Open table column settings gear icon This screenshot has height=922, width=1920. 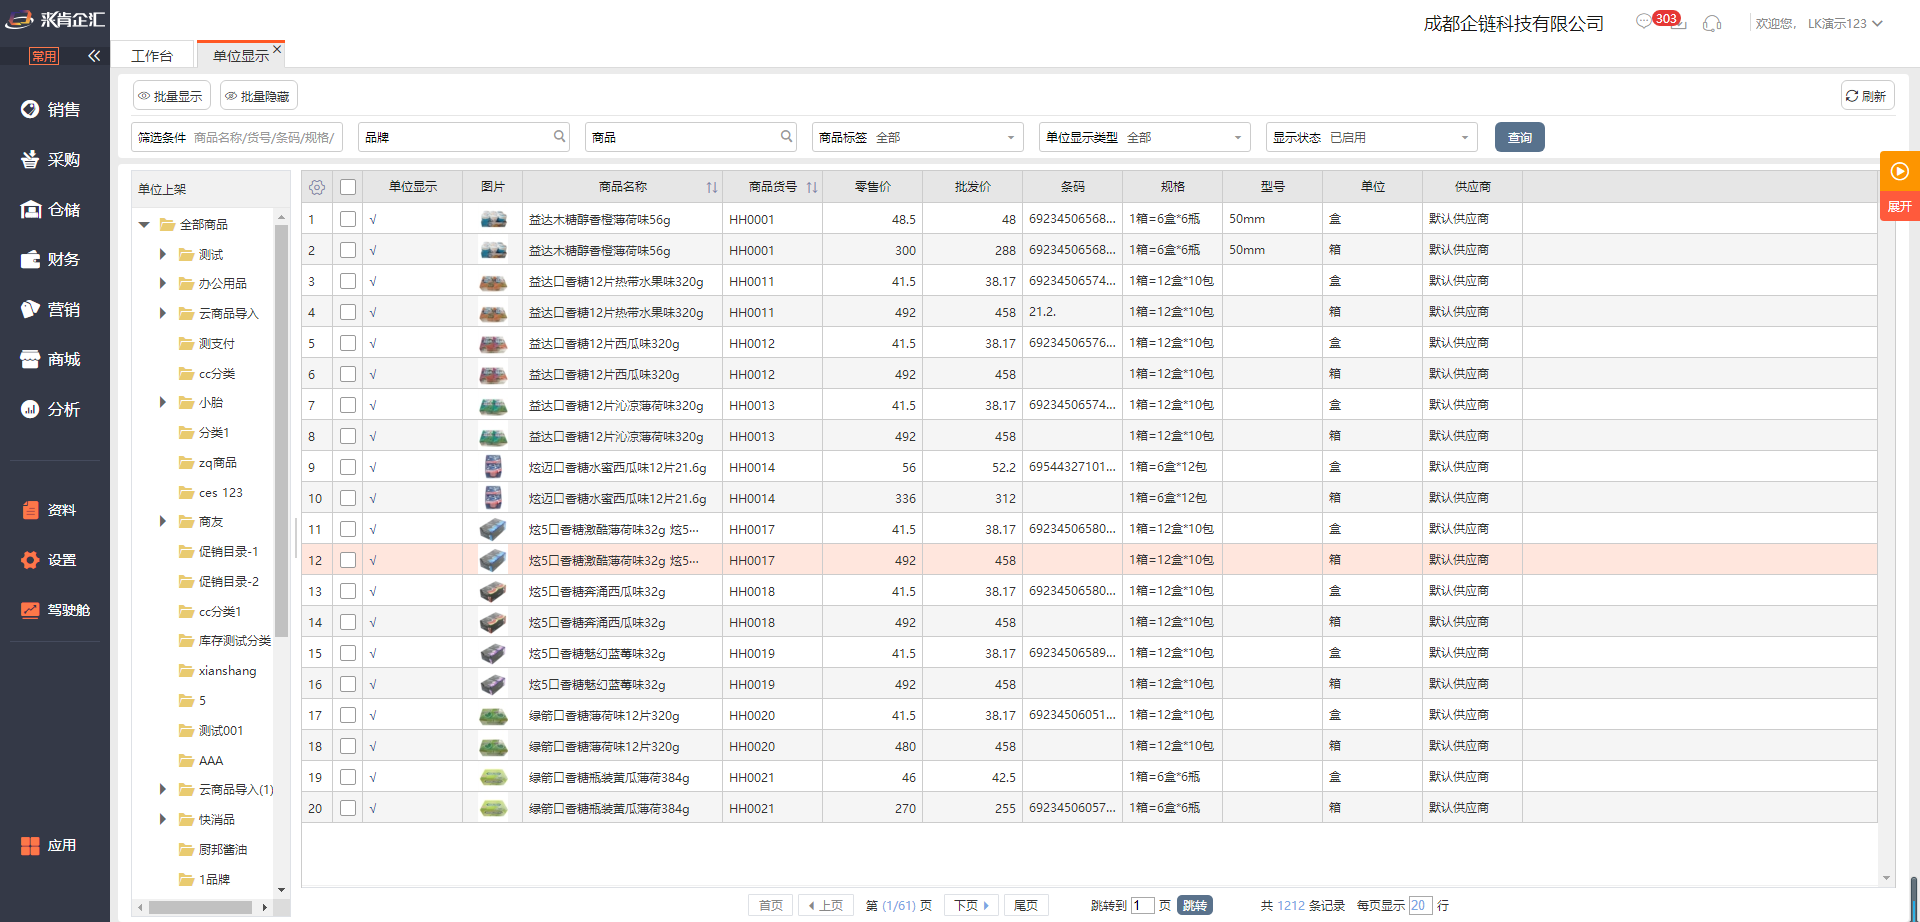click(x=317, y=187)
